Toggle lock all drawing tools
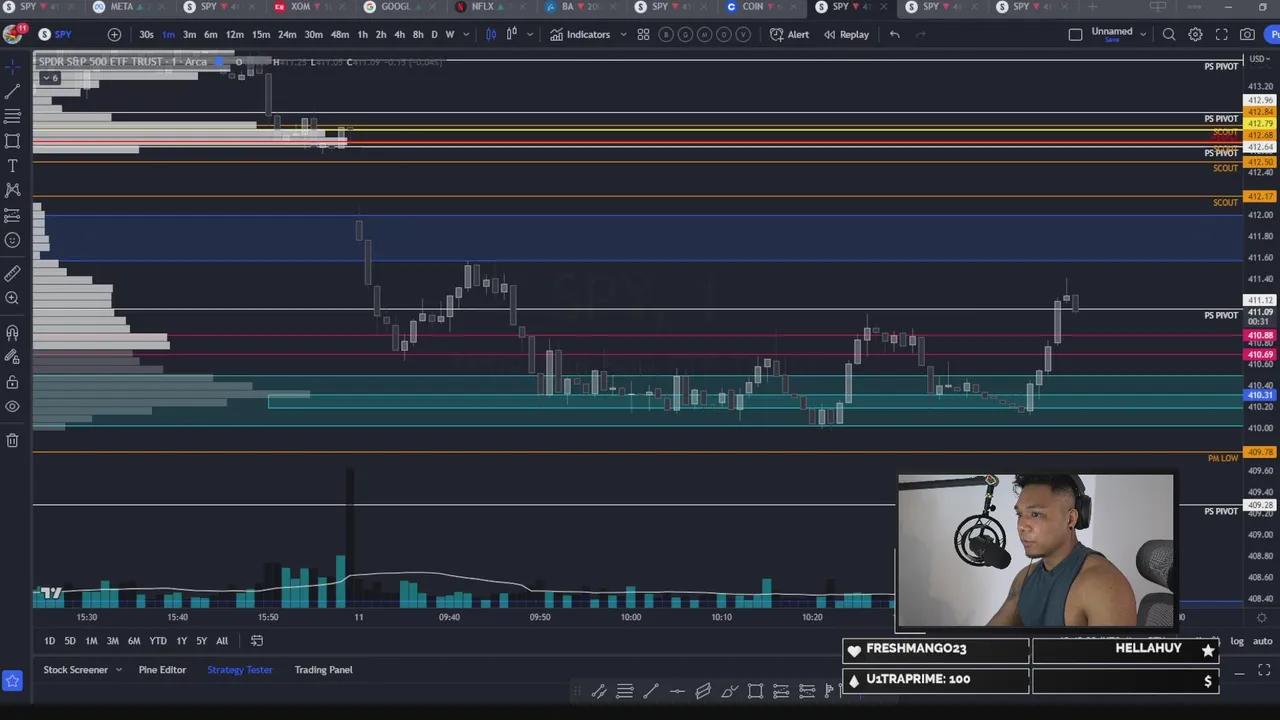The image size is (1280, 720). (x=12, y=382)
